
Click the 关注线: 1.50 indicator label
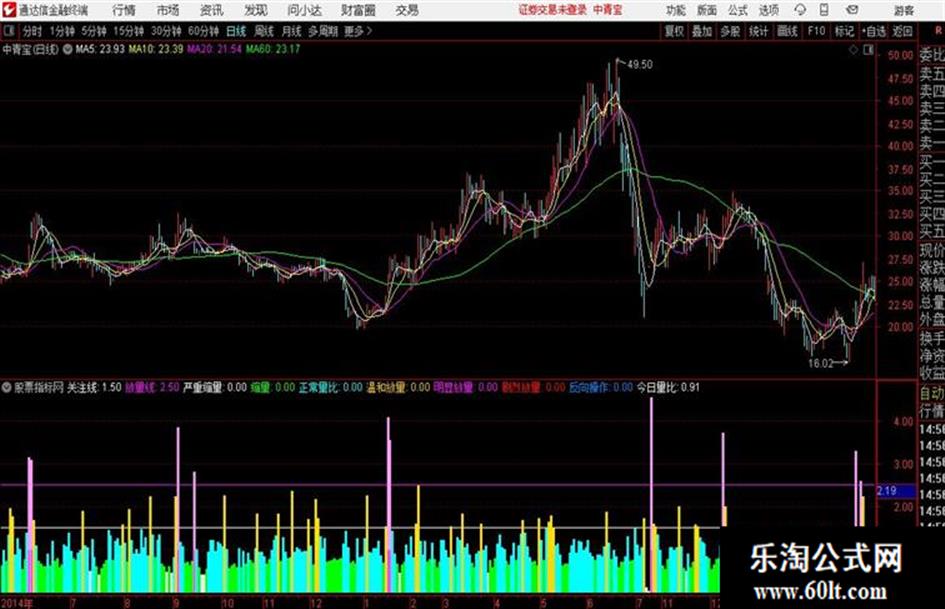click(93, 387)
